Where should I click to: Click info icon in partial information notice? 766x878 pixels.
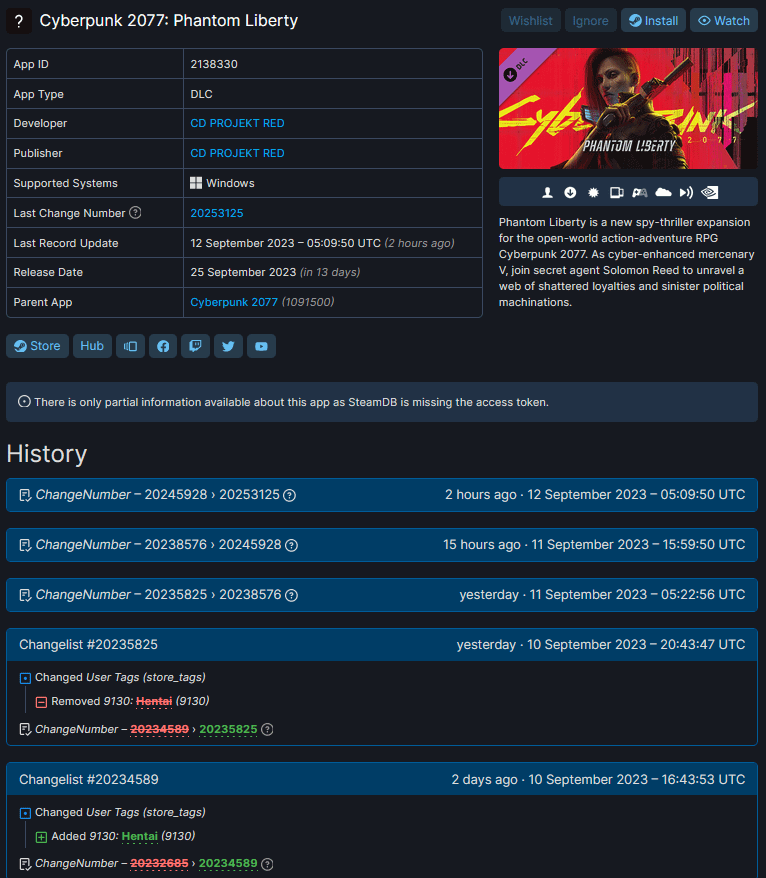point(24,401)
